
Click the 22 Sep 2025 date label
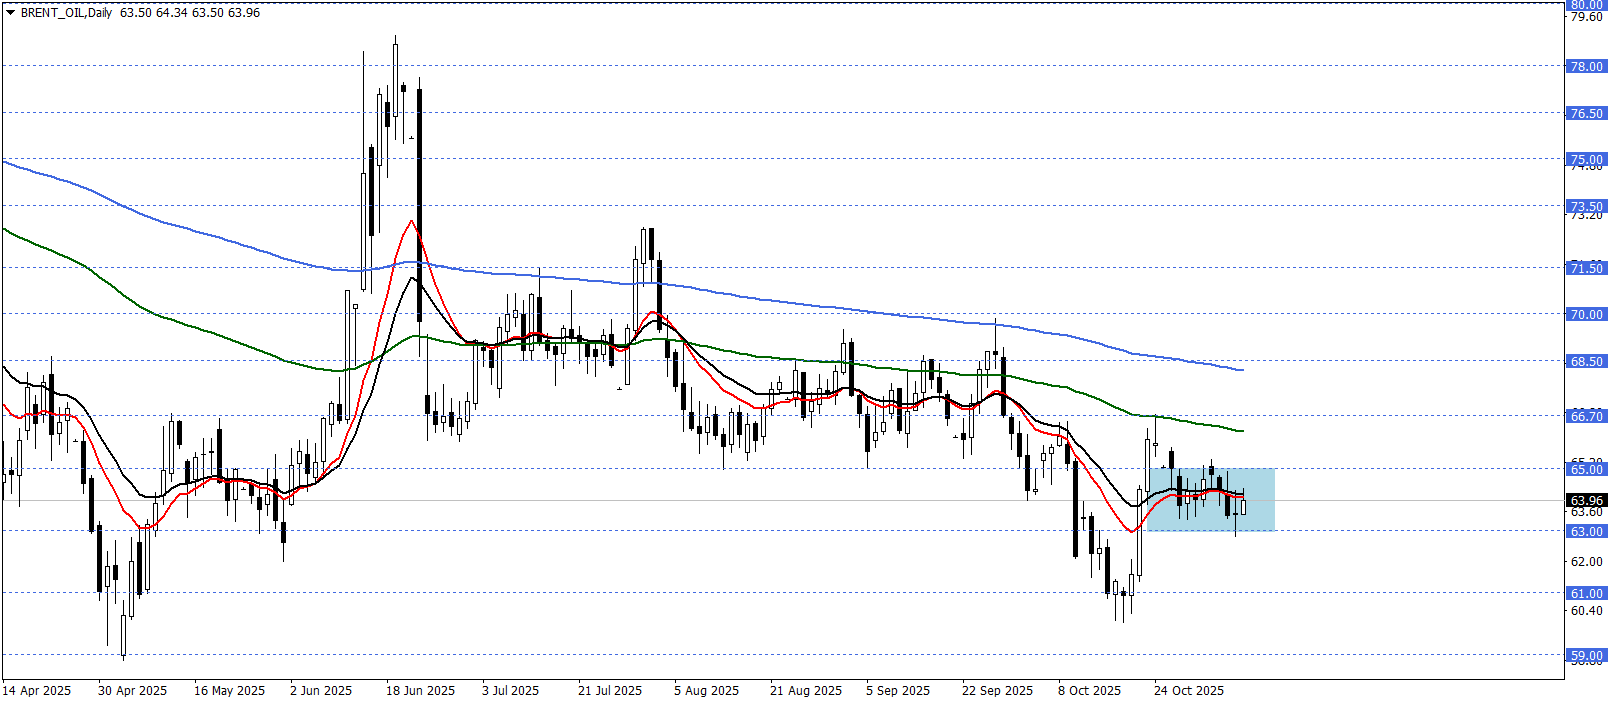998,690
